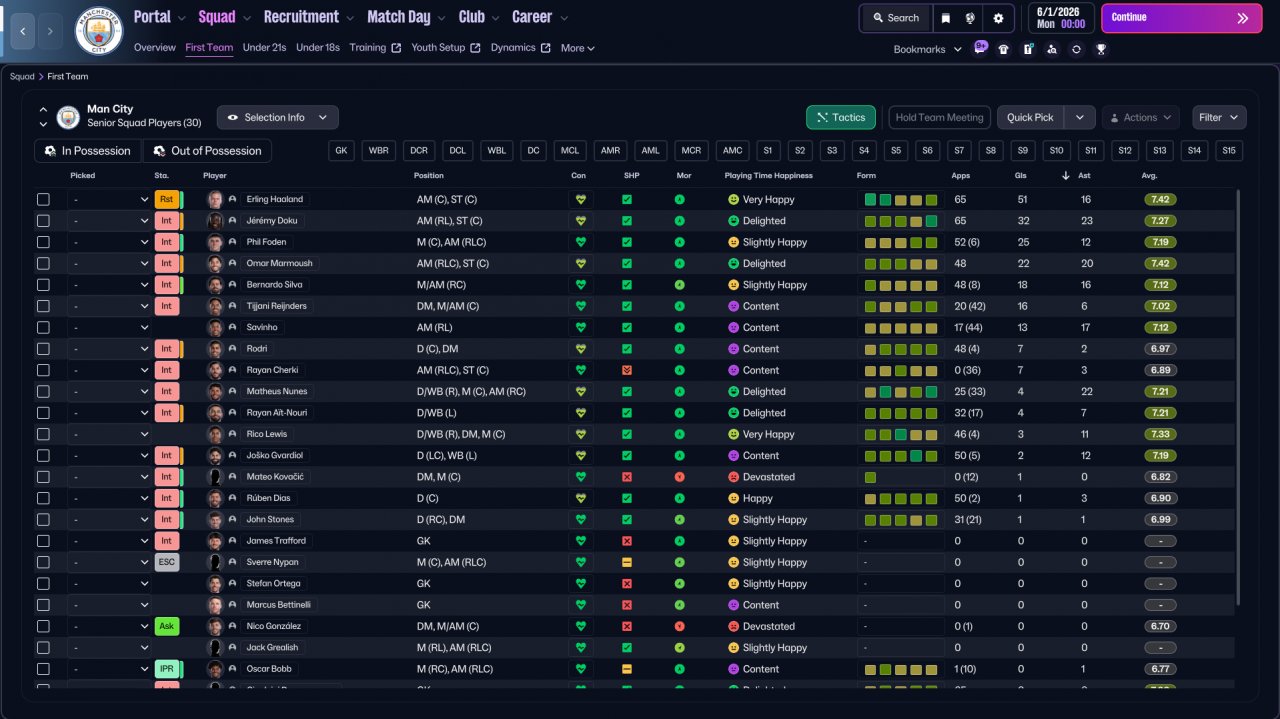
Task: Check the box for Rodri's row
Action: pyautogui.click(x=43, y=349)
